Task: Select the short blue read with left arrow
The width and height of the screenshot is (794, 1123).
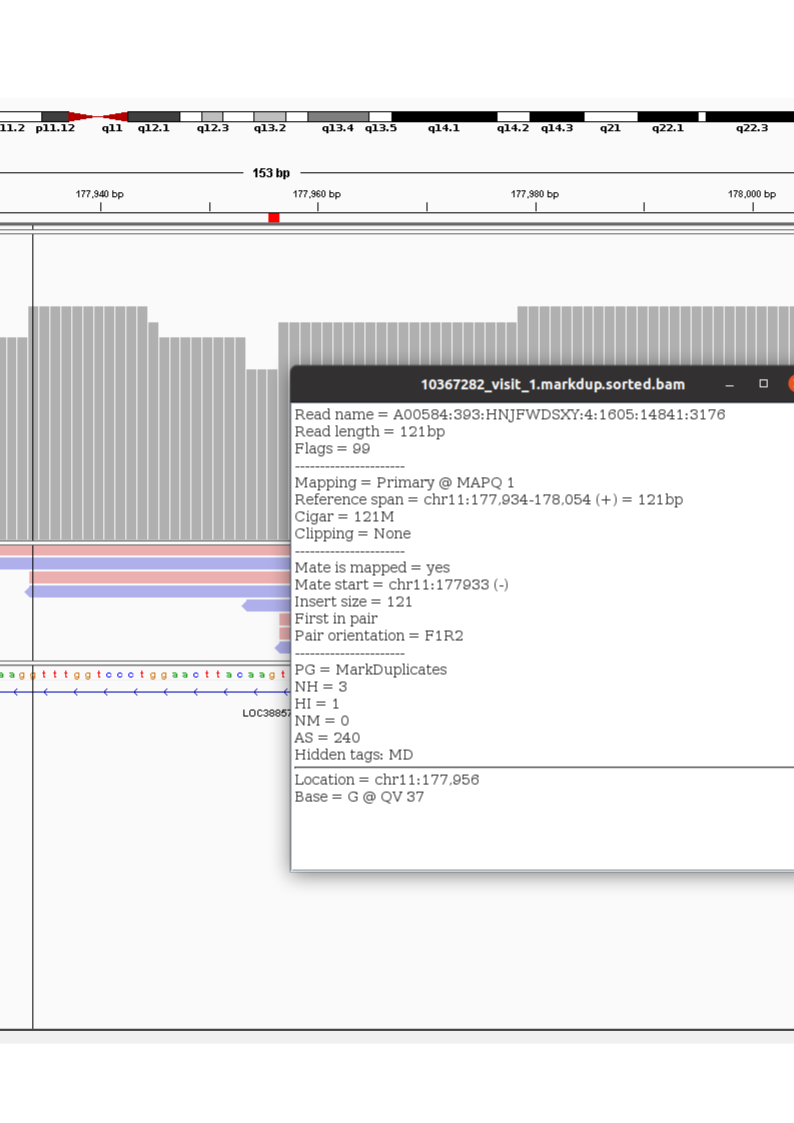Action: 265,605
